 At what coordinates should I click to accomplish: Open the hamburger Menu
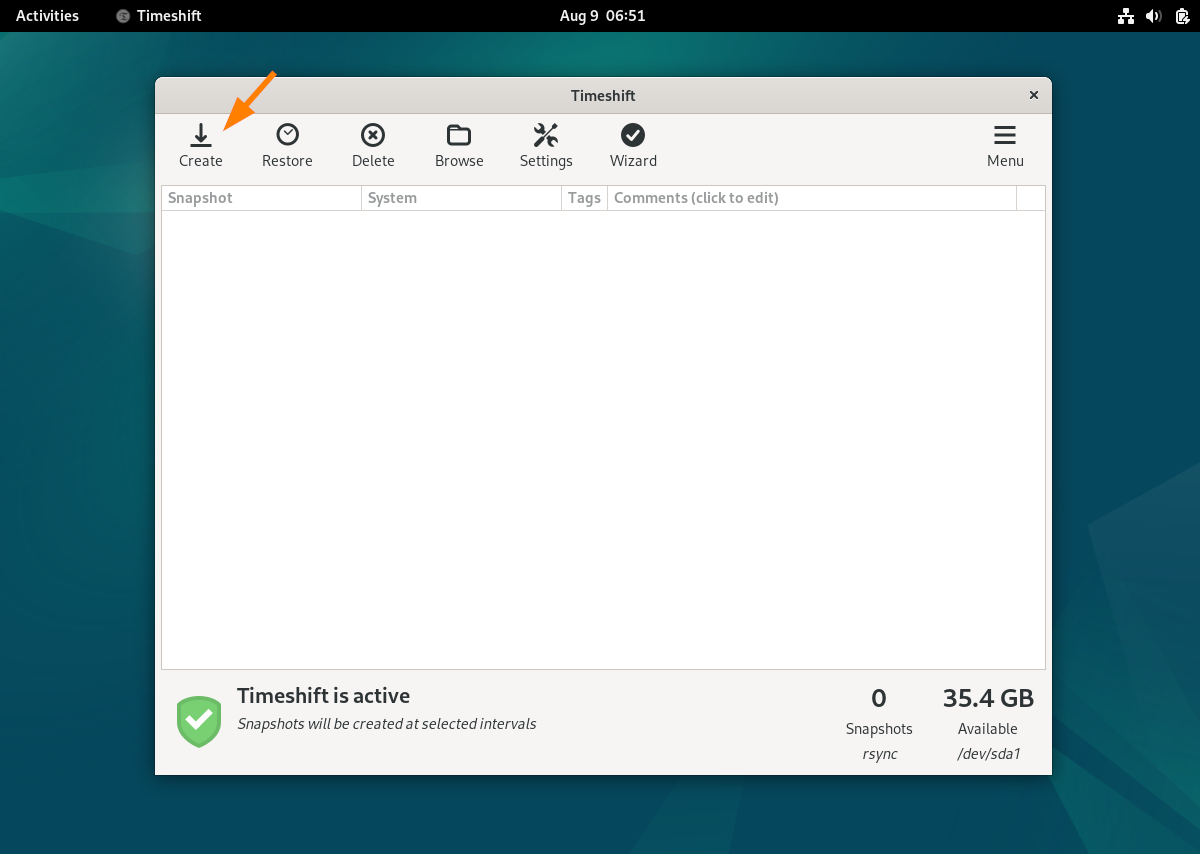1005,146
